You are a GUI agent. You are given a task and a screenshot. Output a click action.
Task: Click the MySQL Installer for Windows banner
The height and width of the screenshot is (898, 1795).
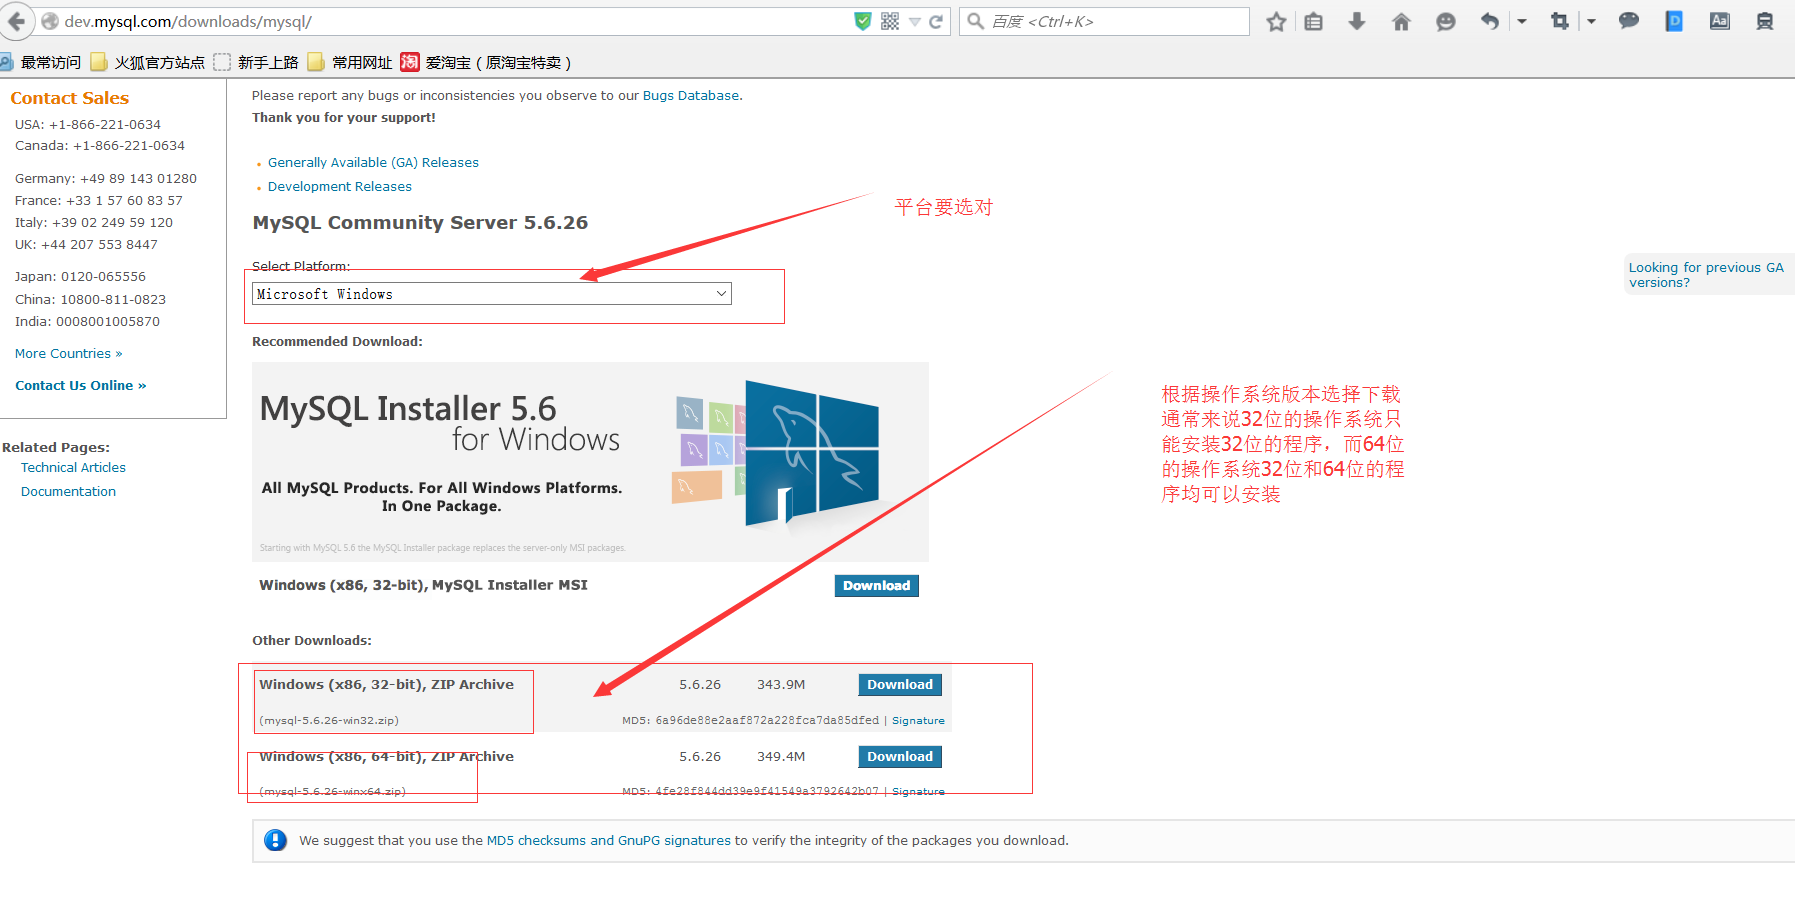pos(590,461)
